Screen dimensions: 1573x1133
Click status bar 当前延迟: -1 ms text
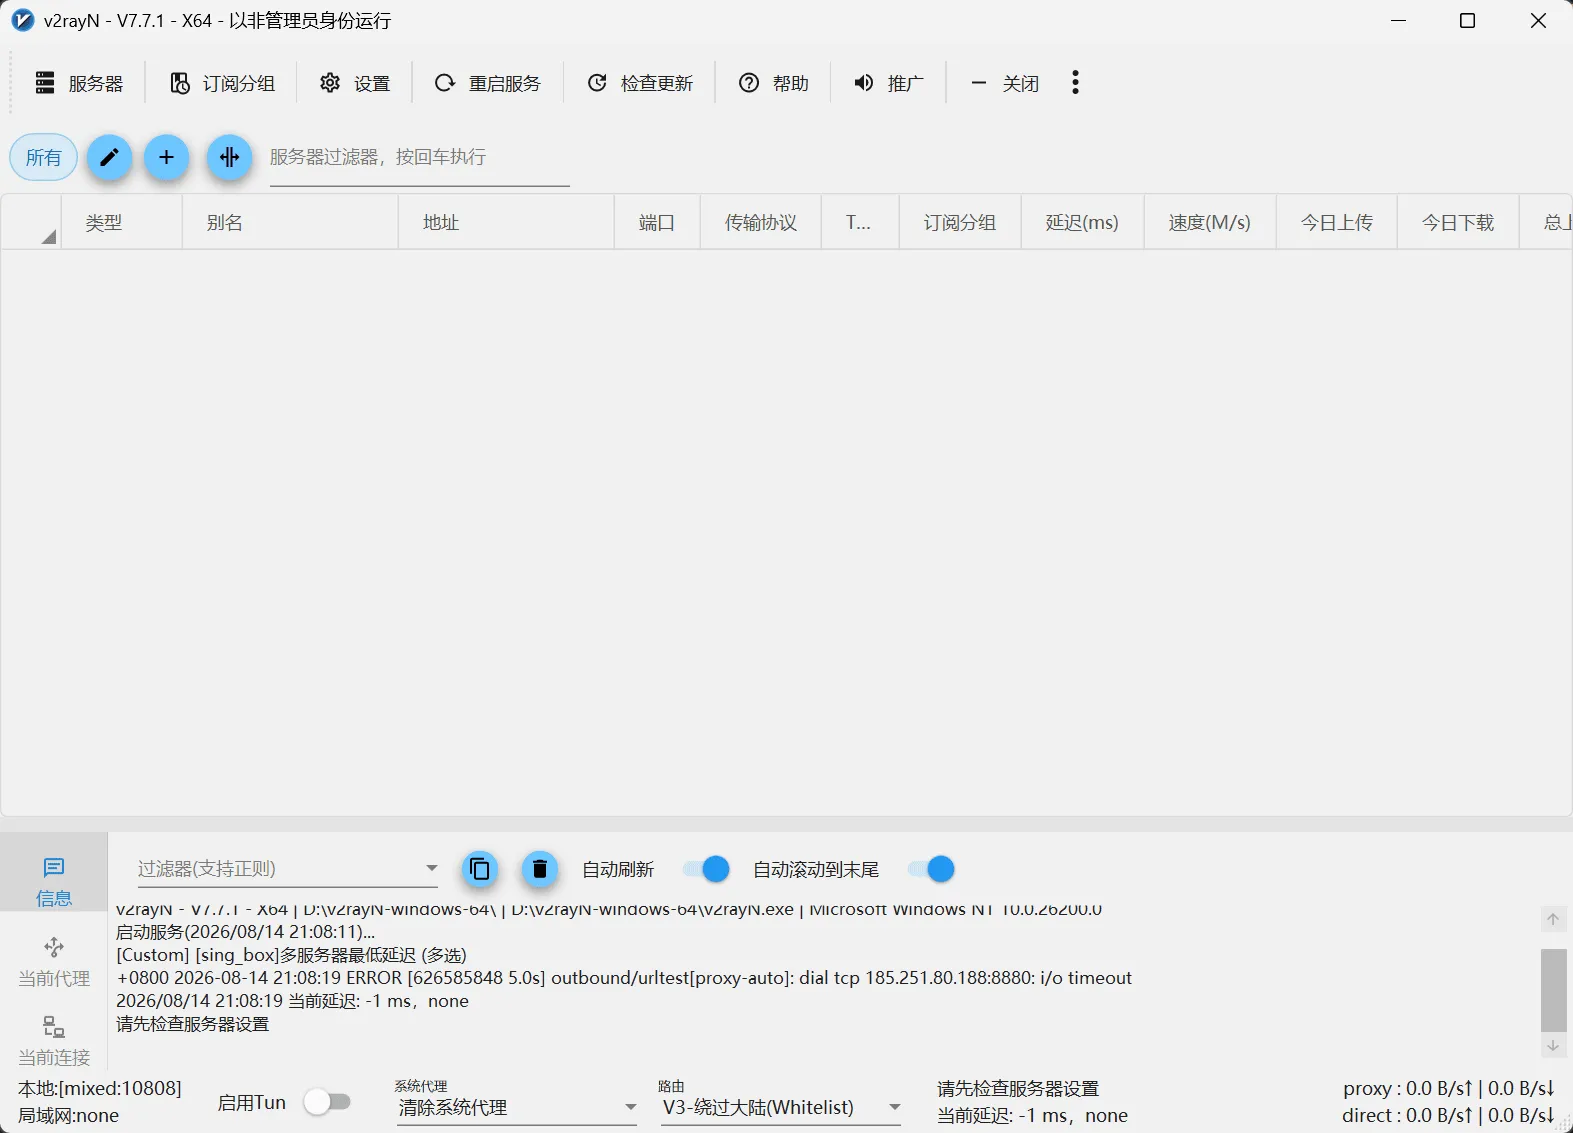[1032, 1115]
